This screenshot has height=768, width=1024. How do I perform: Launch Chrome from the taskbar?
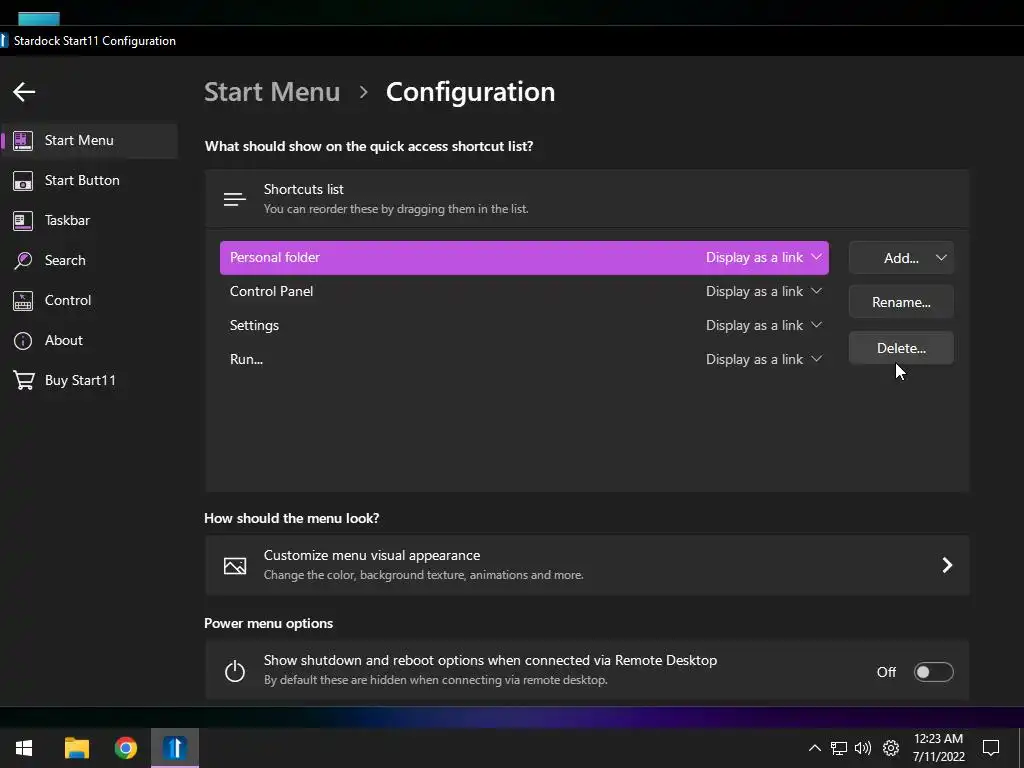click(x=125, y=748)
